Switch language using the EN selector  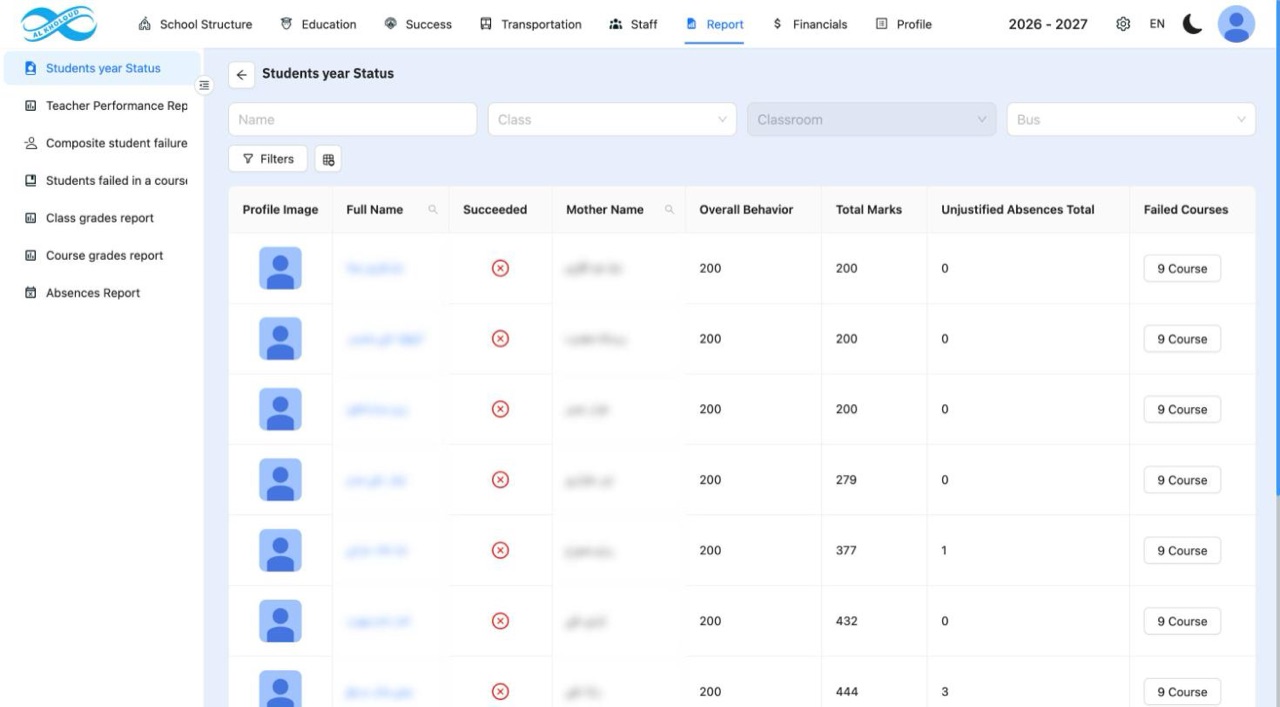(1157, 25)
